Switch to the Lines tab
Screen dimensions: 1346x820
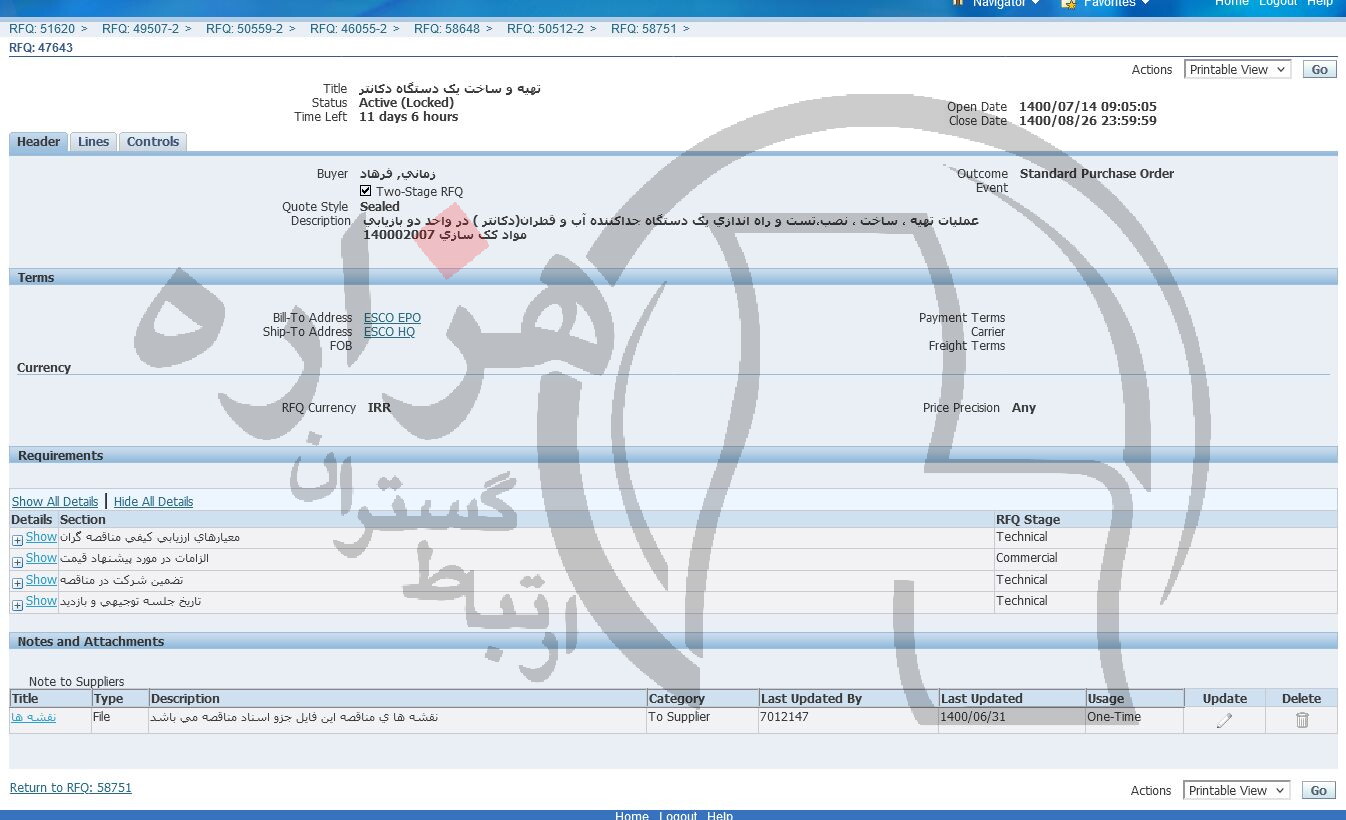coord(93,142)
